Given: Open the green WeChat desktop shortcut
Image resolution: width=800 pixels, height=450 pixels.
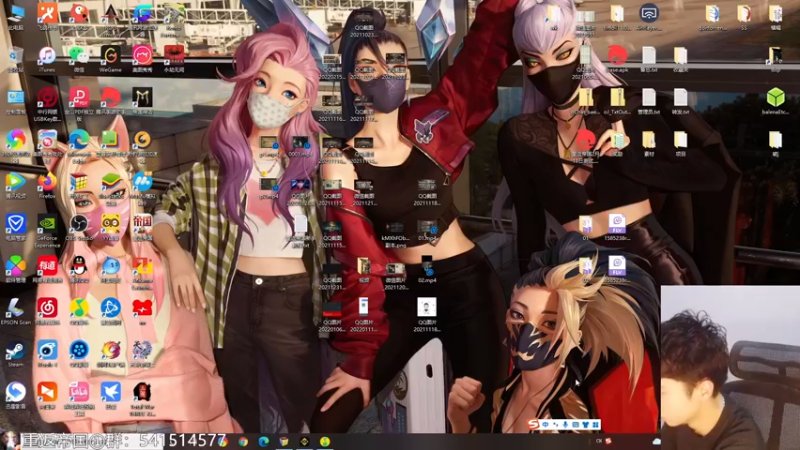Looking at the screenshot, I should coord(79,55).
